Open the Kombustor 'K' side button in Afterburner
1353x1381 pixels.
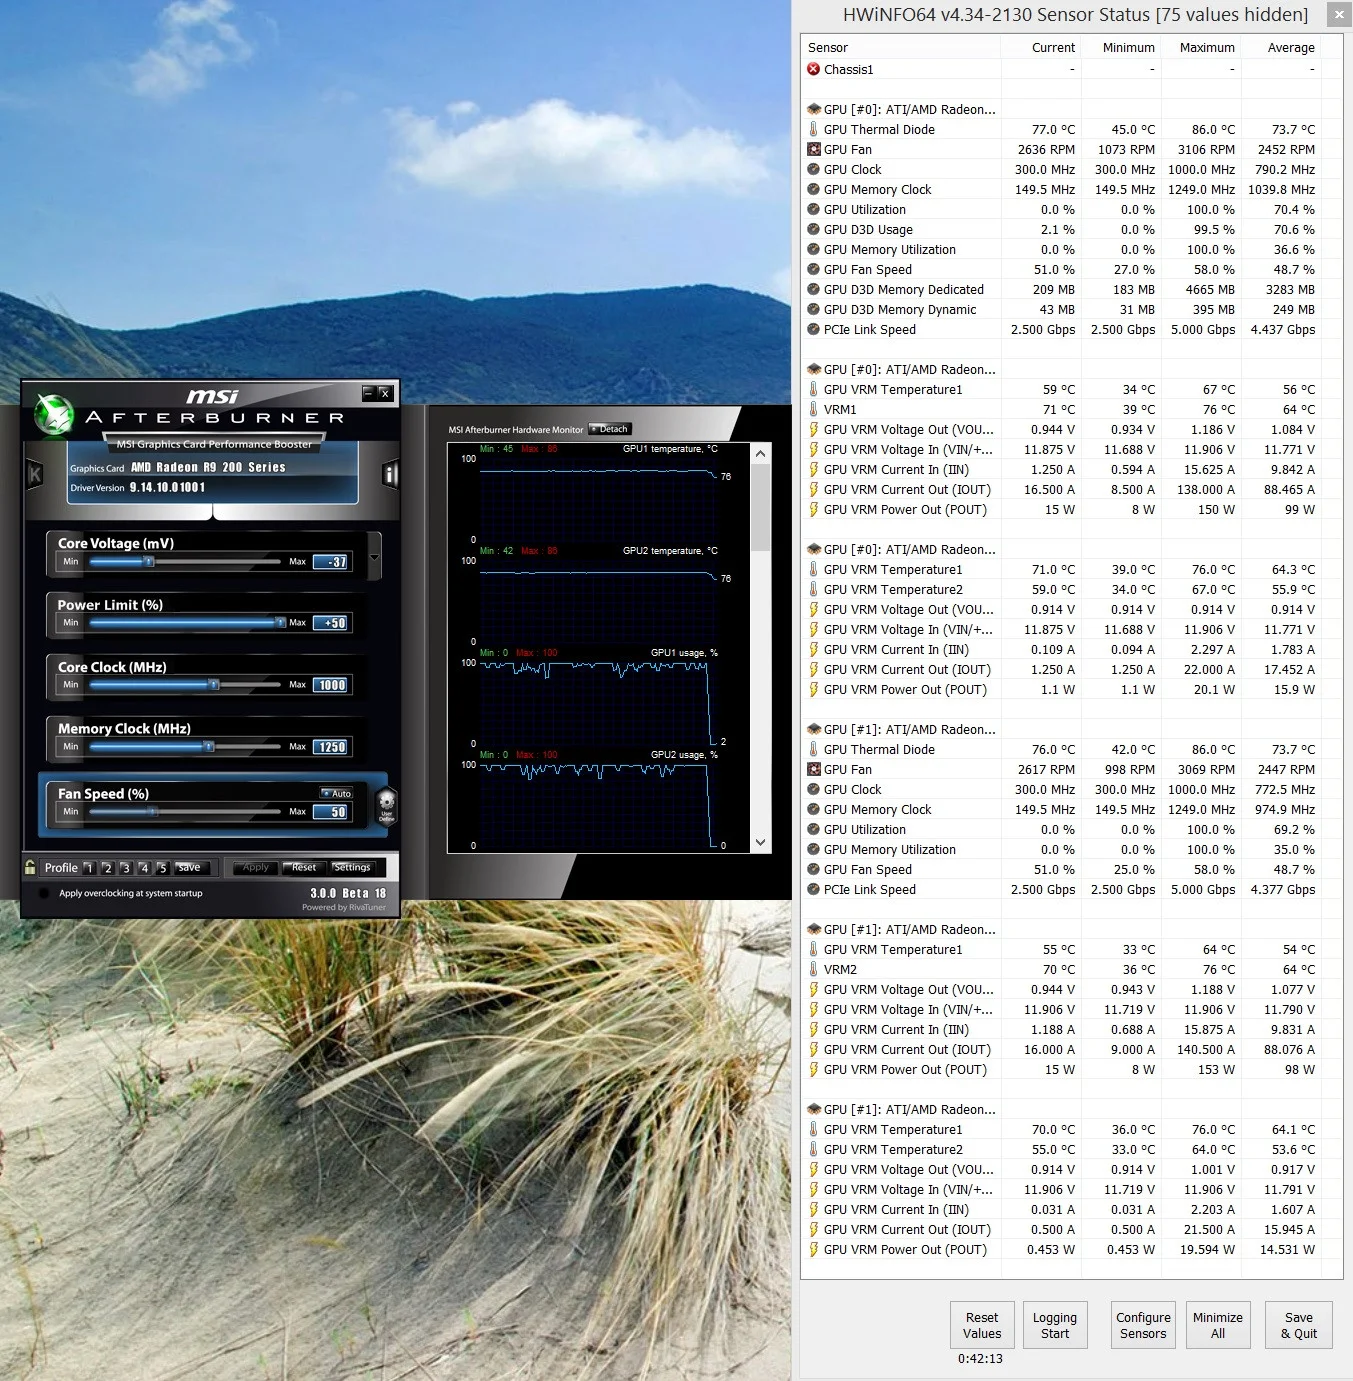34,474
